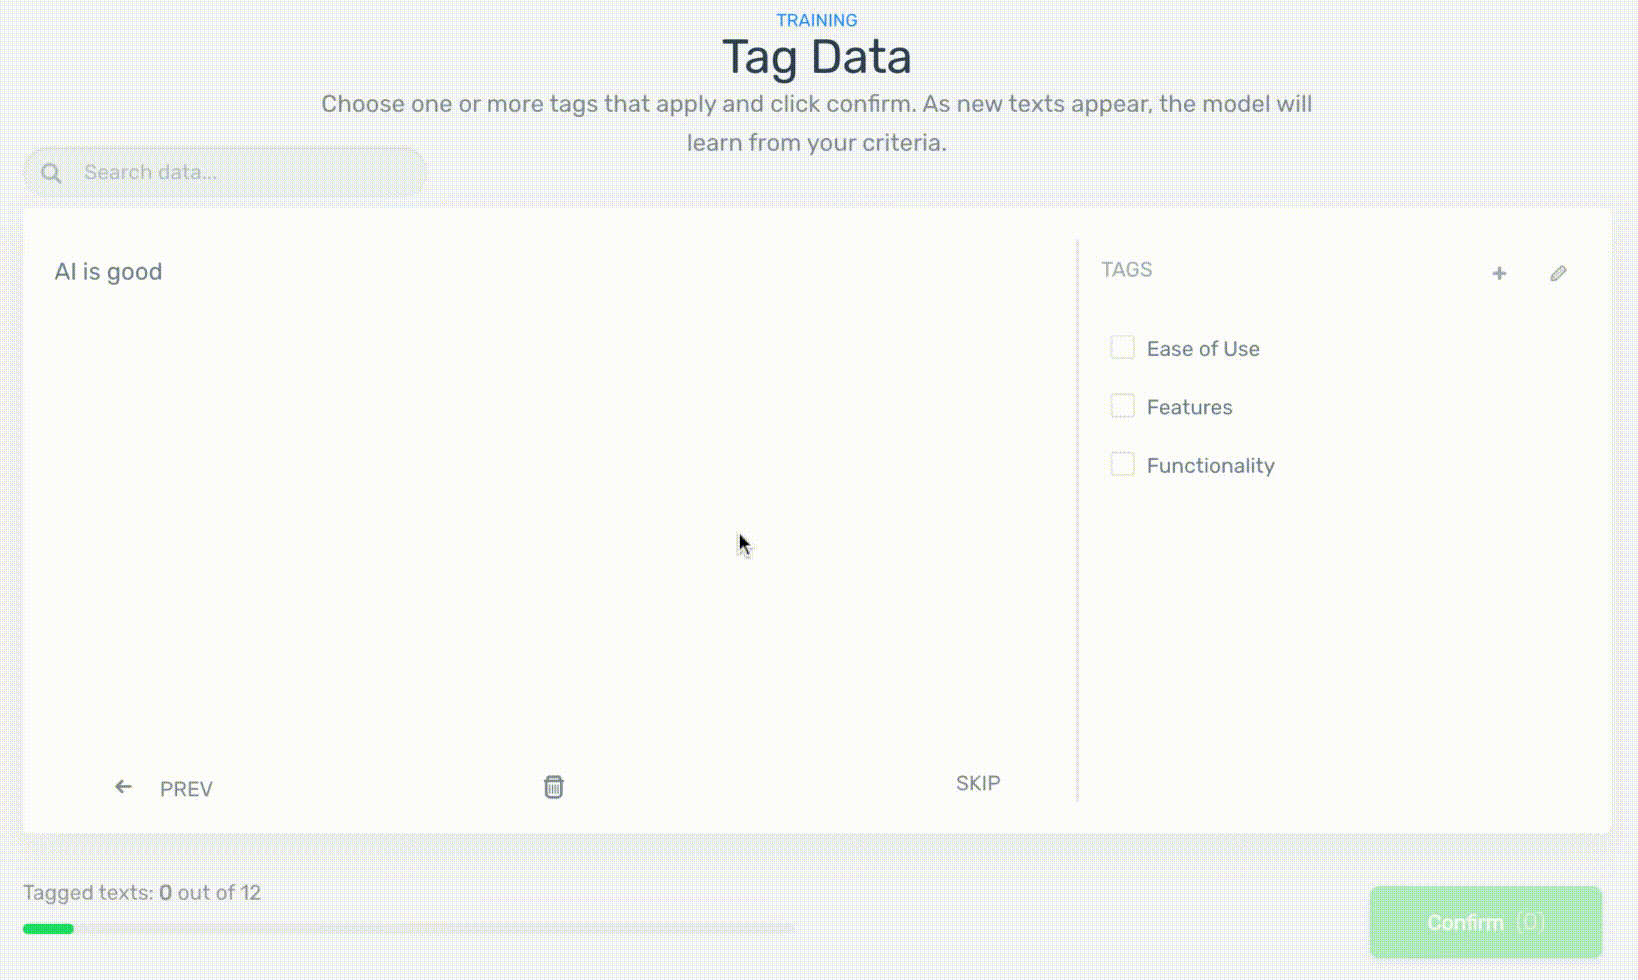Click the Tagged texts counter label
1638x980 pixels.
pos(142,893)
